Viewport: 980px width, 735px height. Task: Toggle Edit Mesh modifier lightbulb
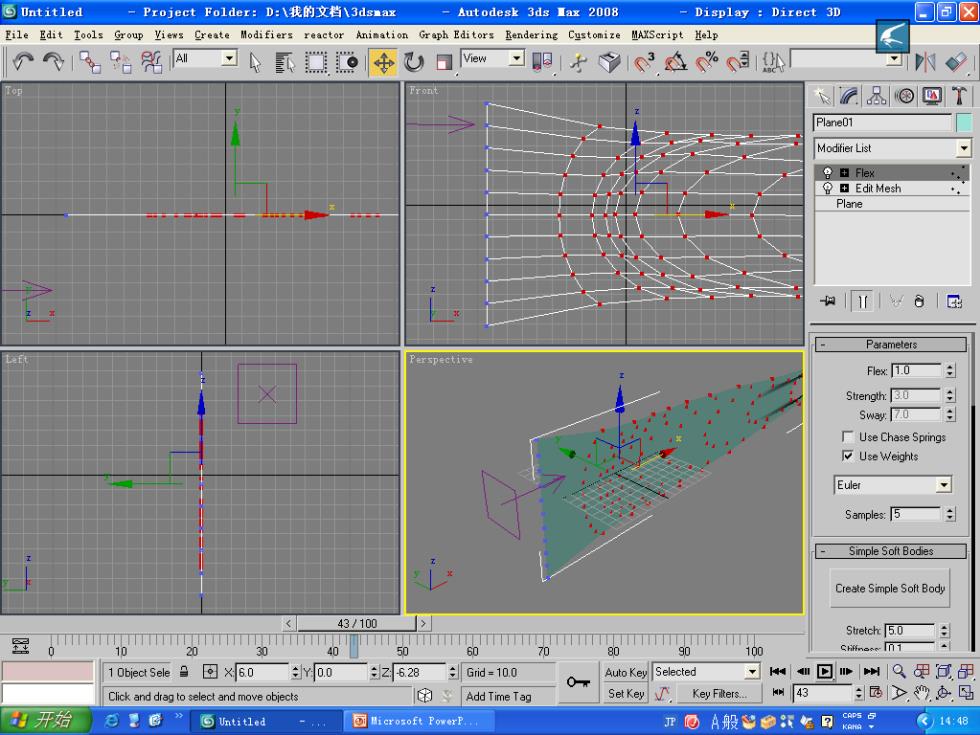[x=828, y=188]
